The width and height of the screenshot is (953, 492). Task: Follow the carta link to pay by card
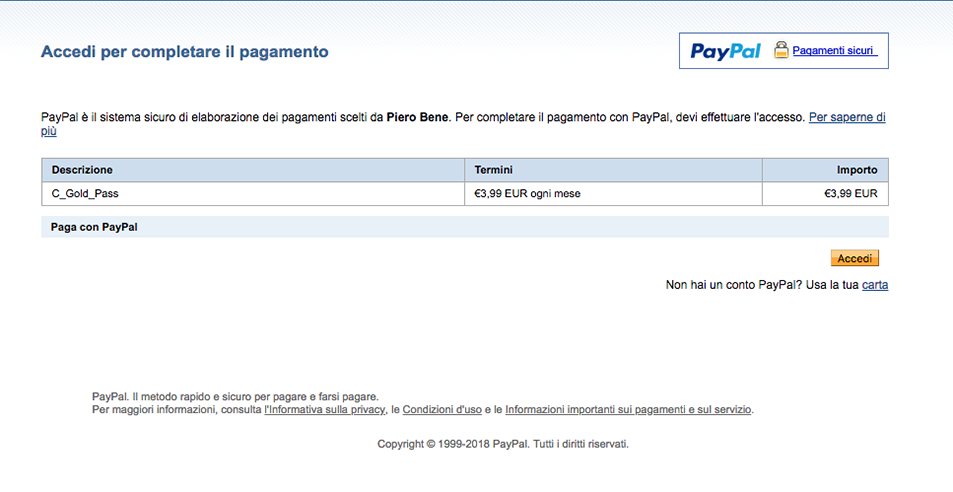(875, 285)
